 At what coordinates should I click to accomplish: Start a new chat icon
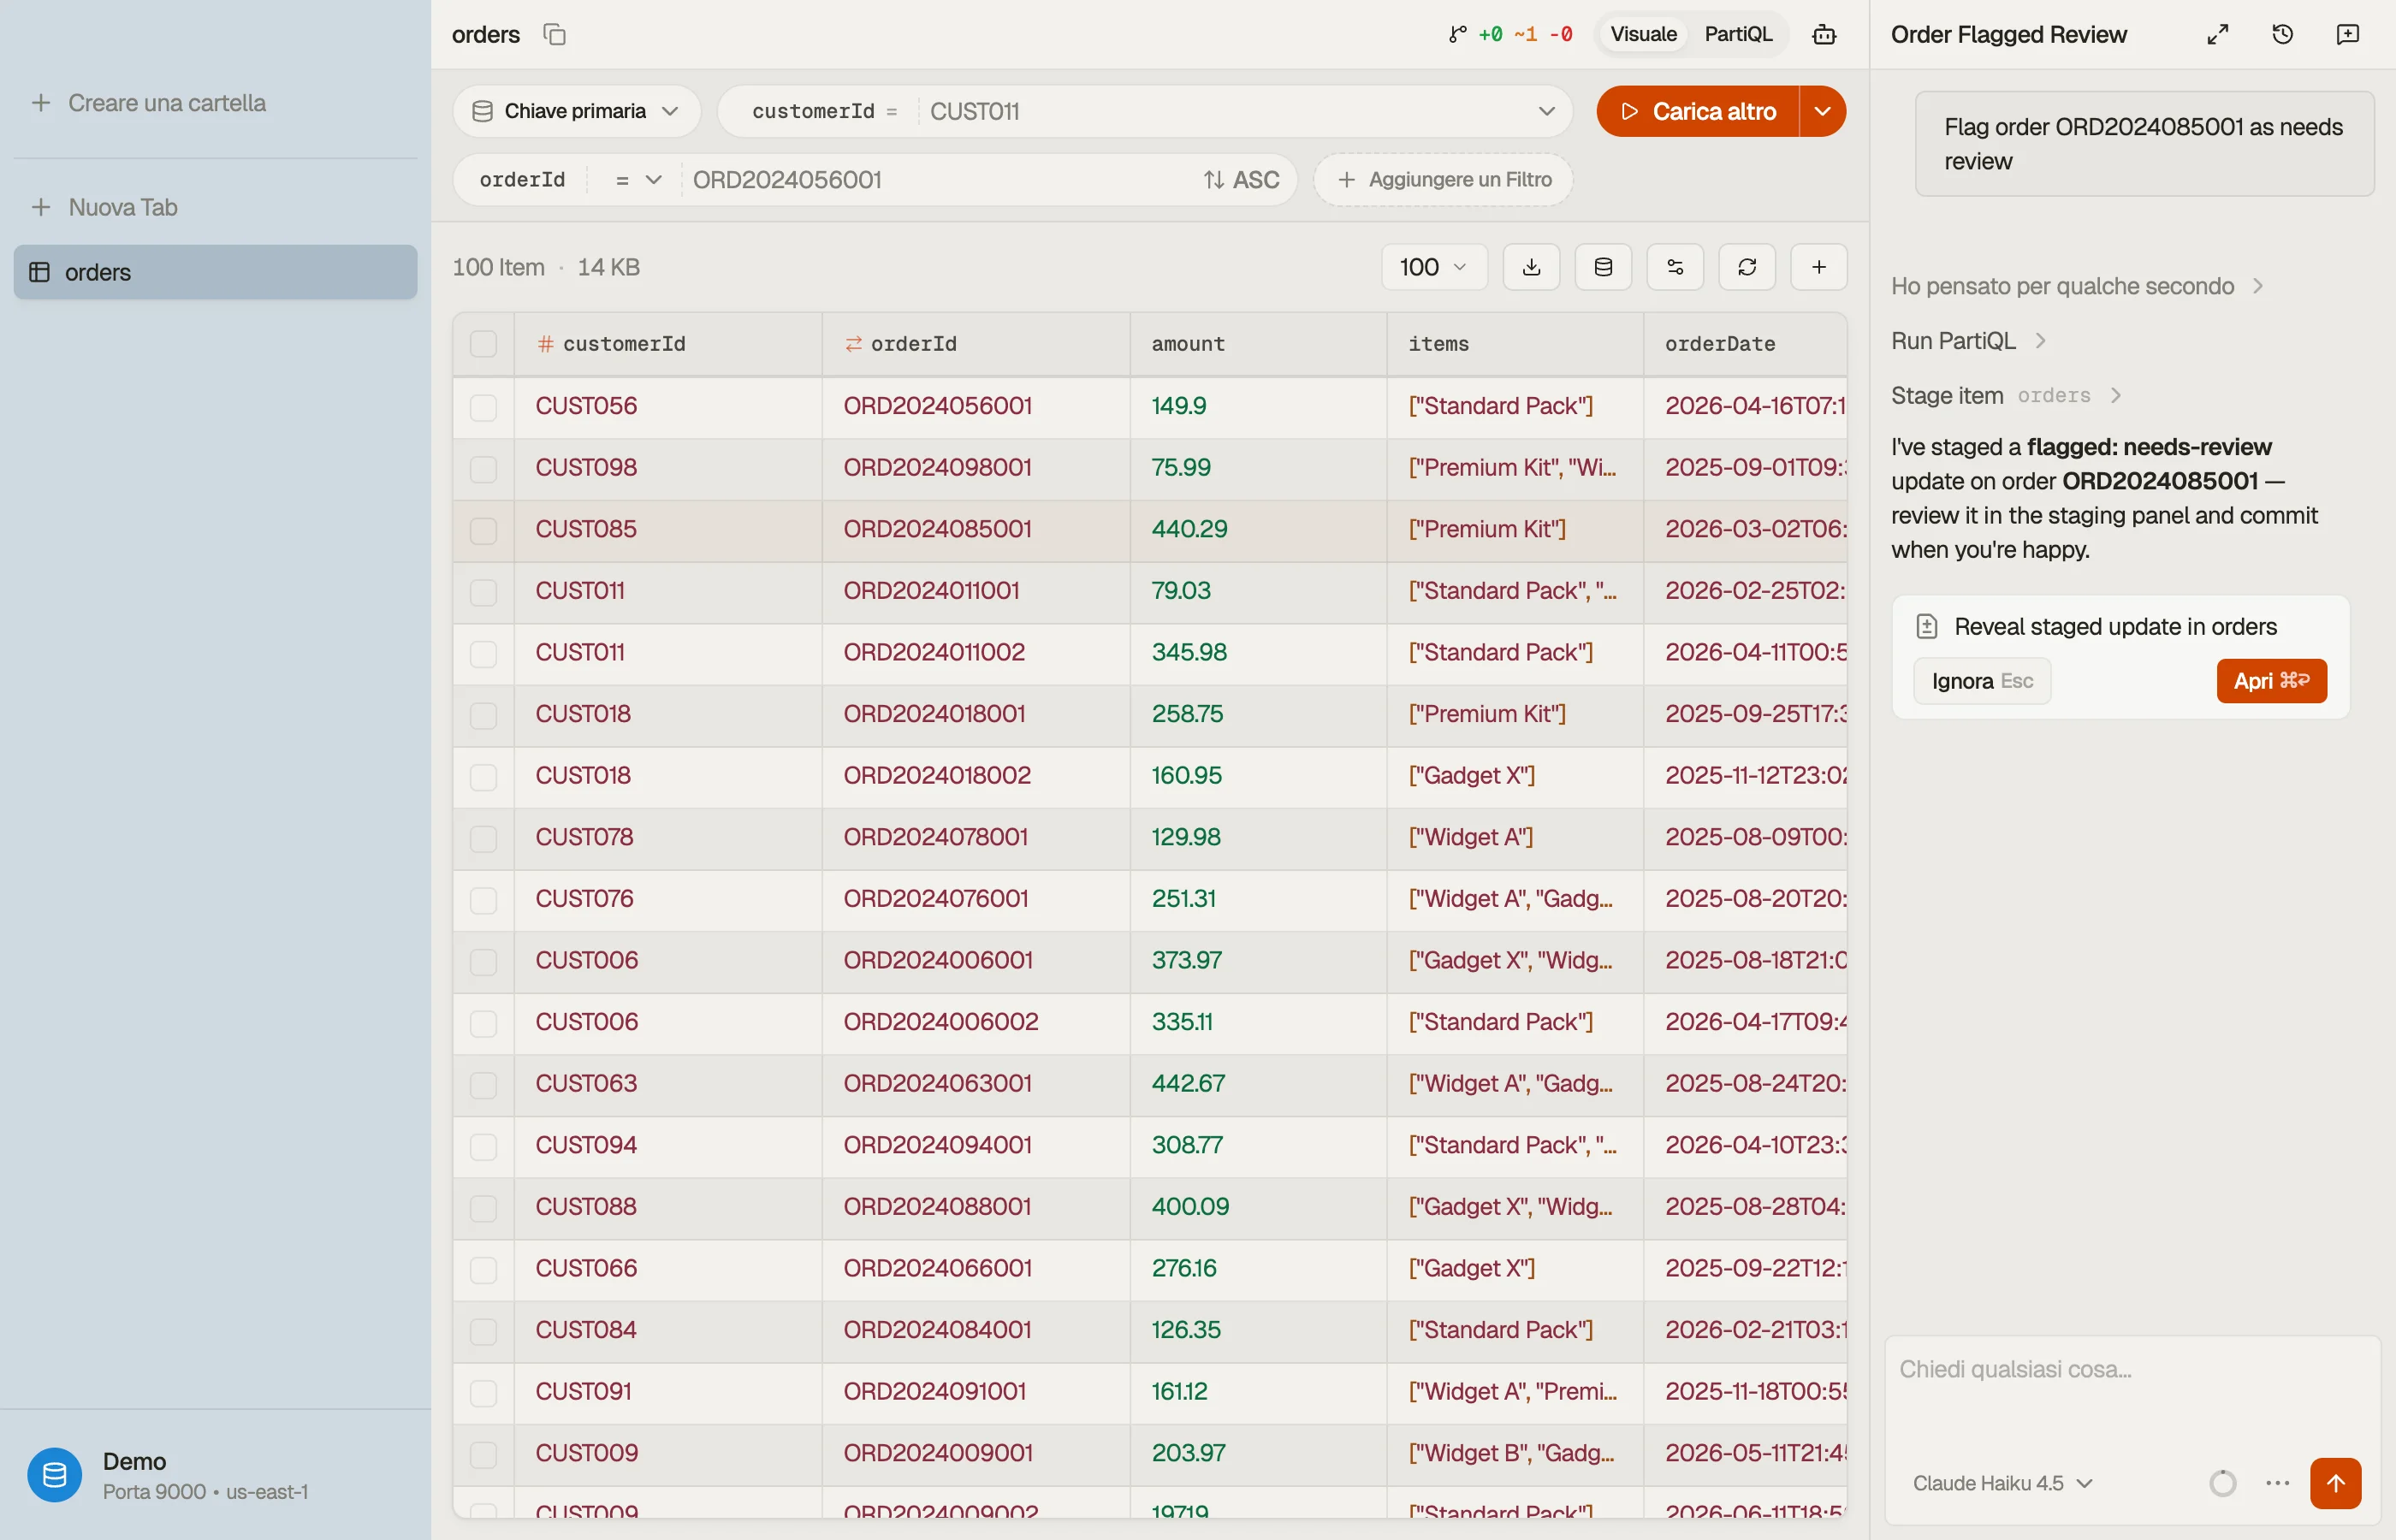point(2347,35)
